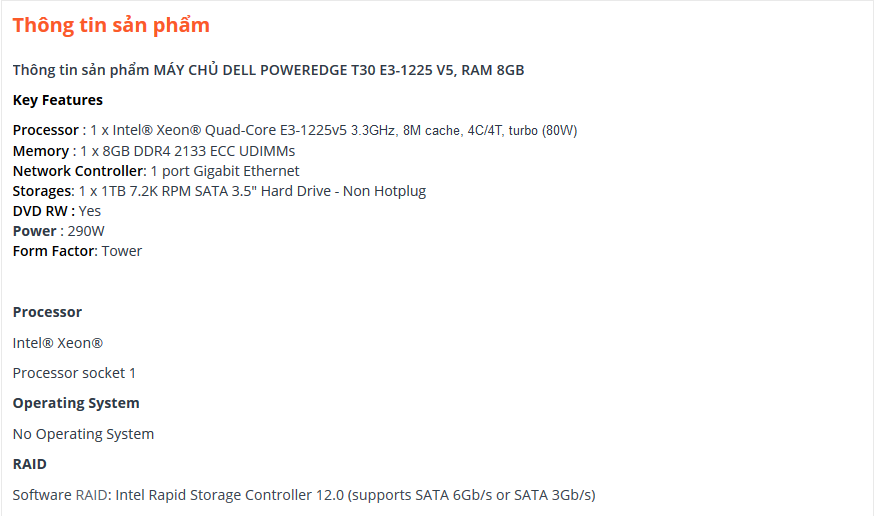This screenshot has height=516, width=874.
Task: Click the 'Form Factor: Tower' line
Action: (77, 251)
